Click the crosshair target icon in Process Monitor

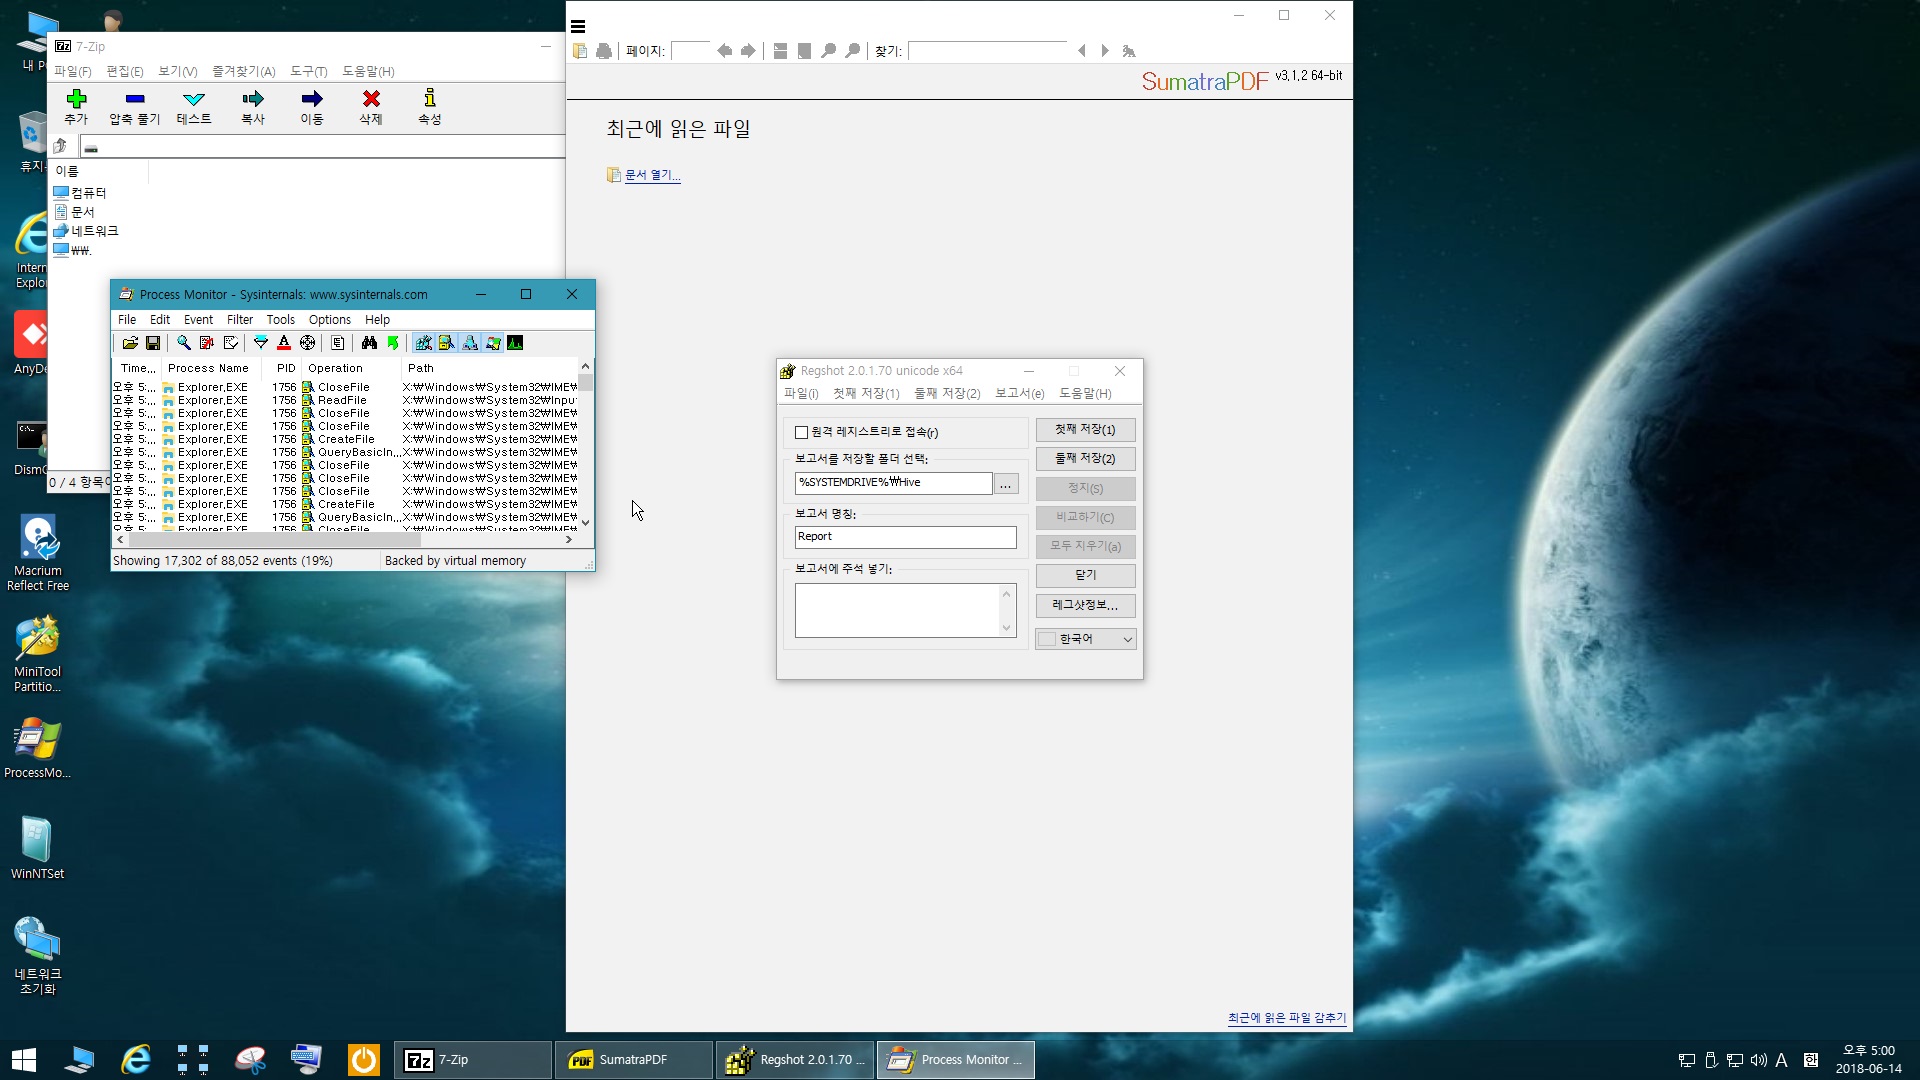coord(308,343)
